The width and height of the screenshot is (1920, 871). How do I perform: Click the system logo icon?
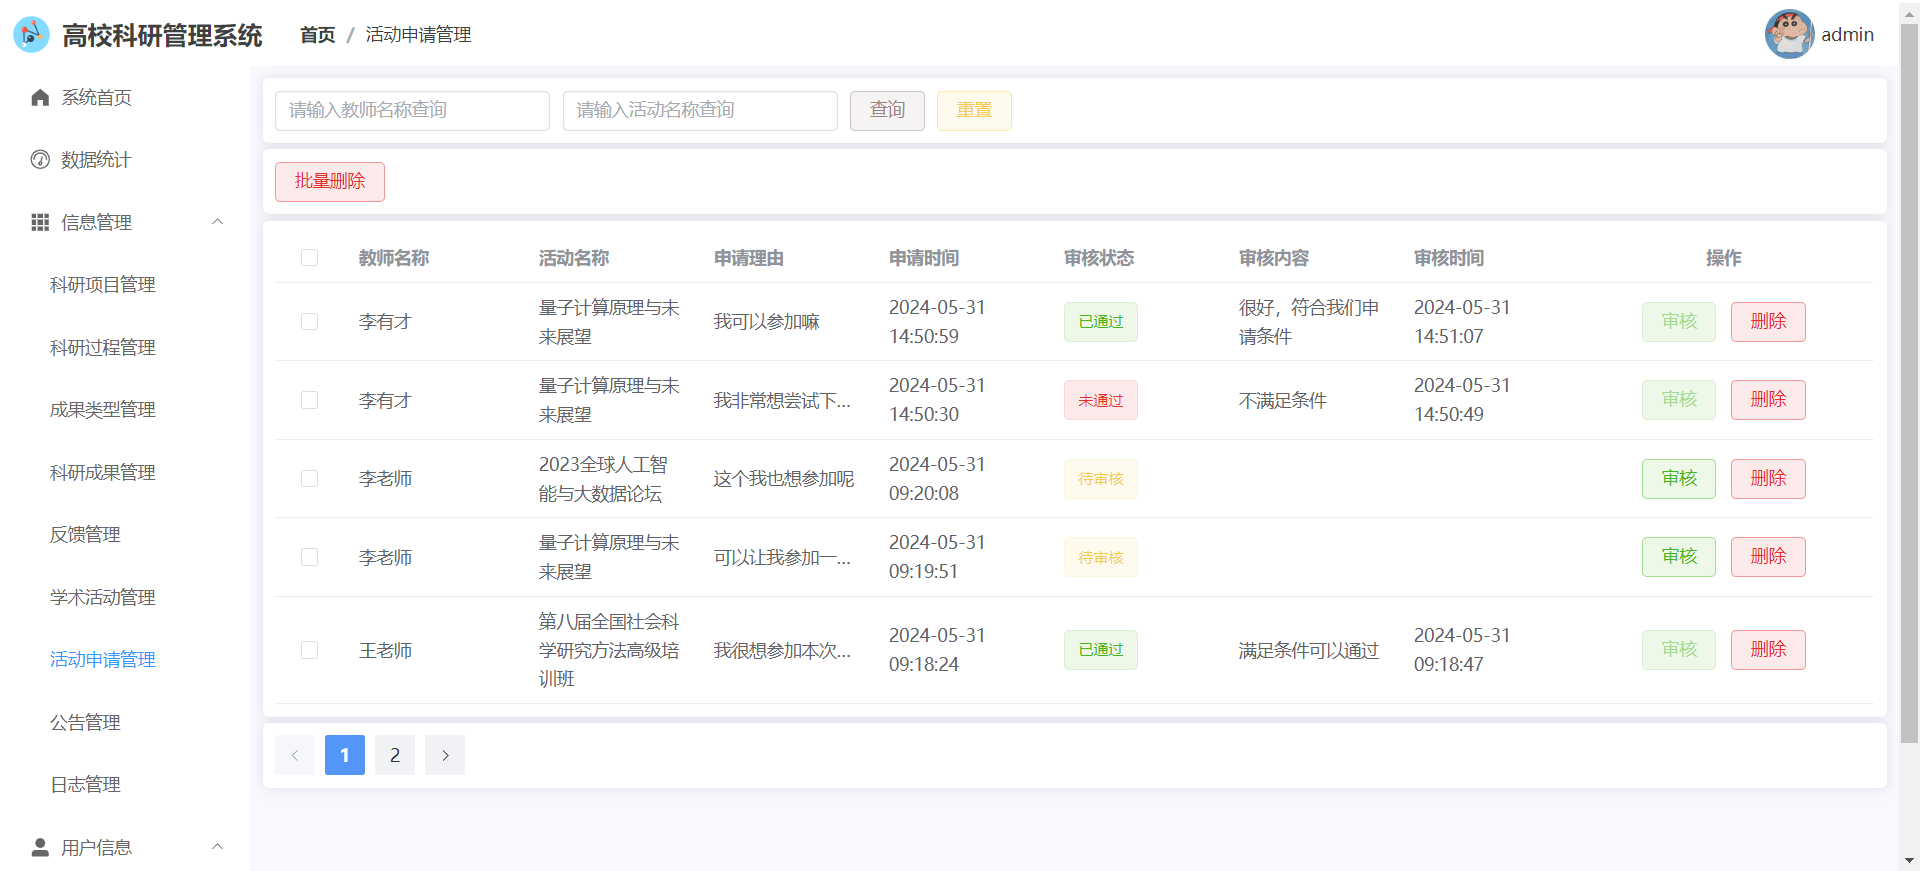coord(31,35)
